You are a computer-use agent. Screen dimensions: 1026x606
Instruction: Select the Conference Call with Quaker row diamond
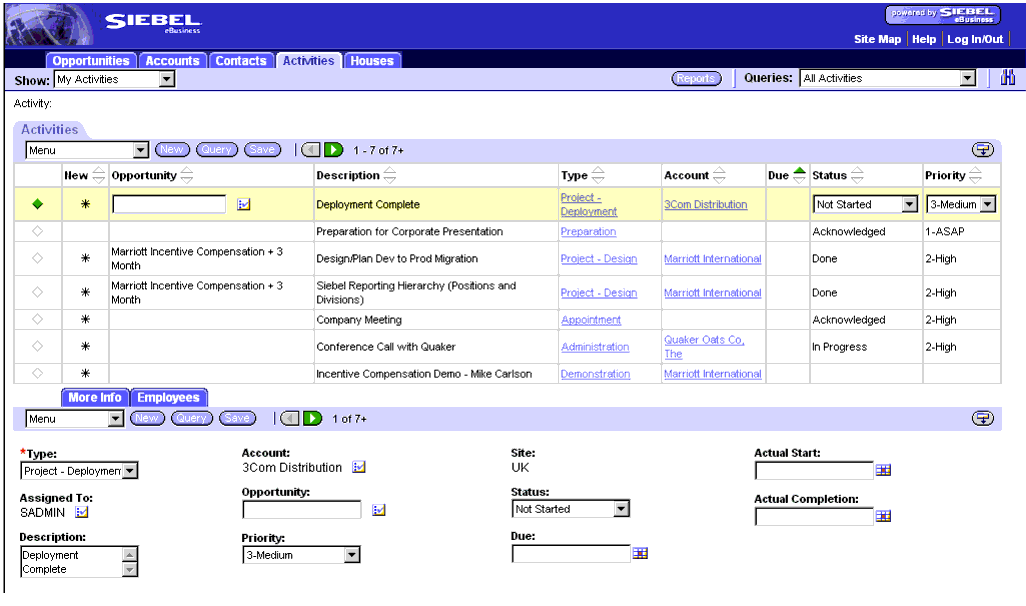[37, 346]
